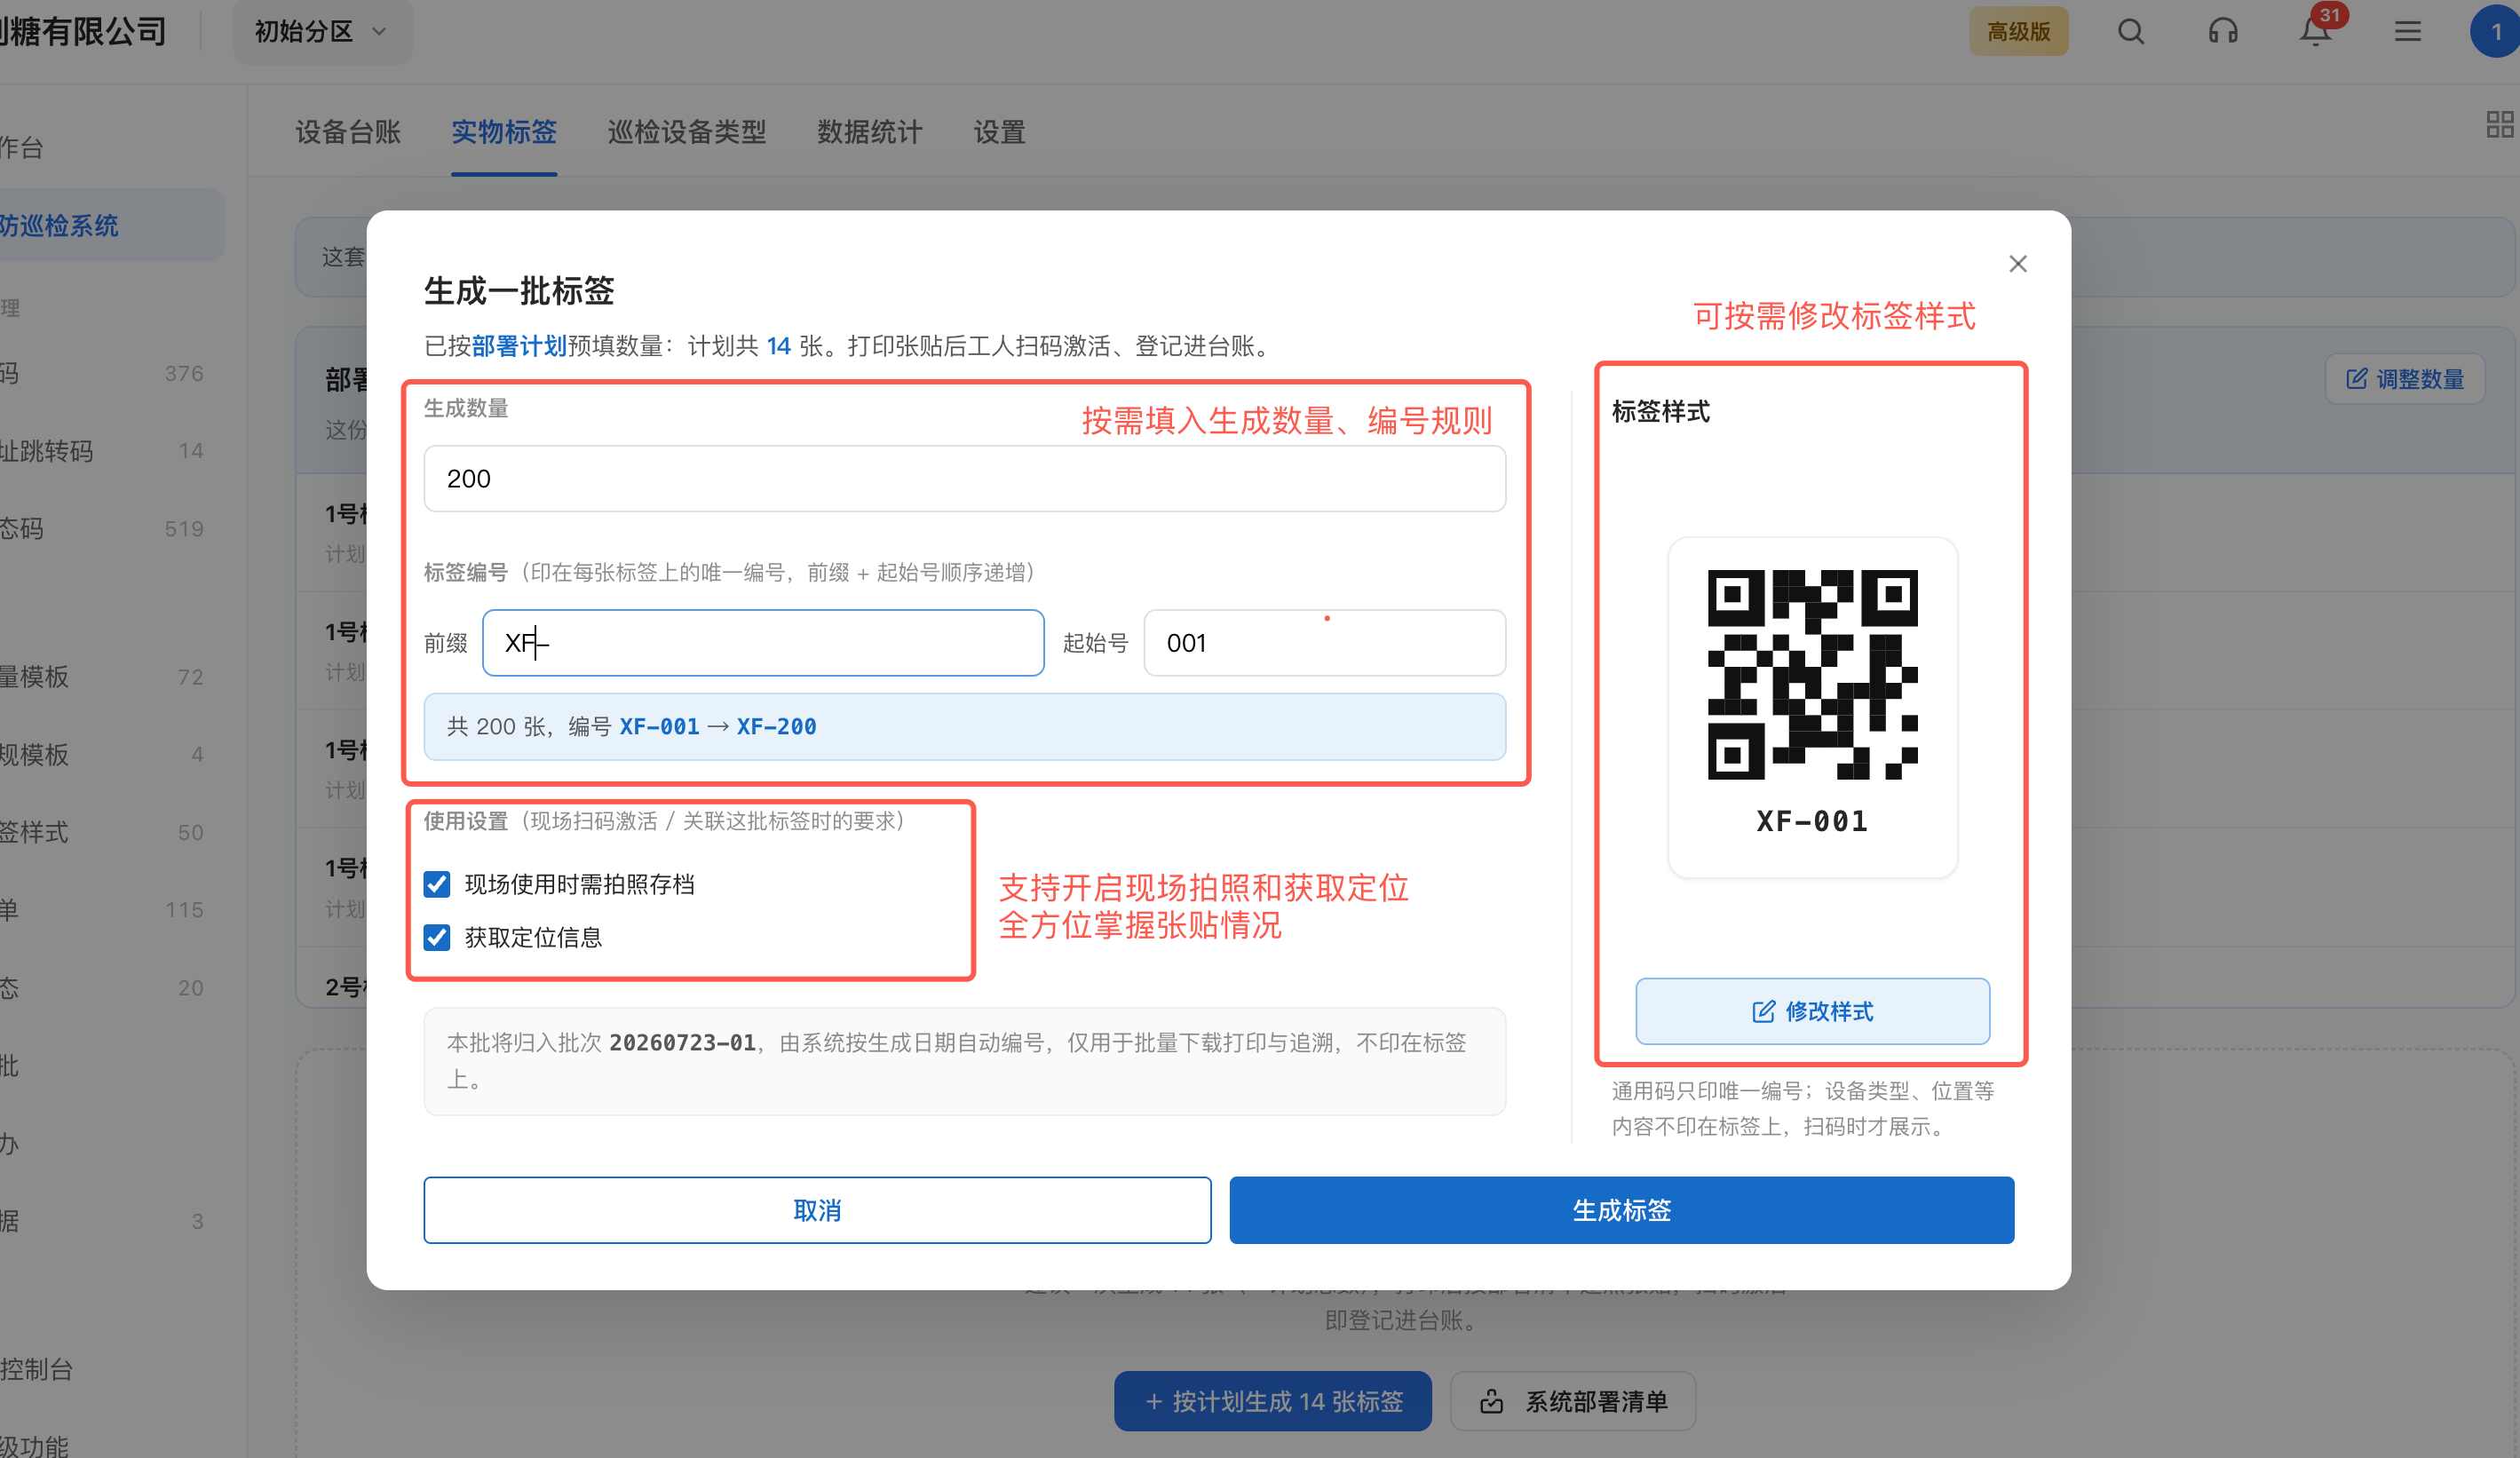Select the 实物标签 tab
This screenshot has width=2520, height=1458.
coord(504,132)
